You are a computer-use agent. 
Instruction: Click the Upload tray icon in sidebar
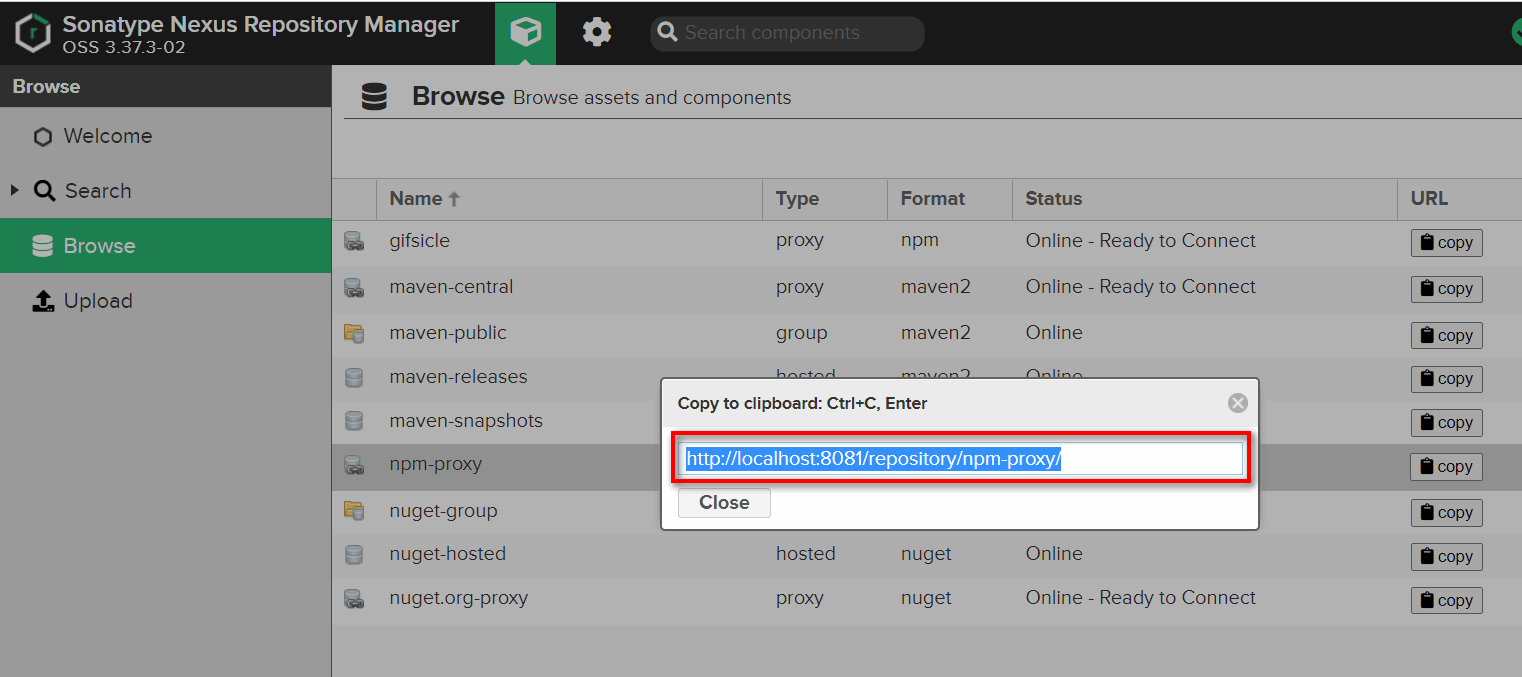pyautogui.click(x=43, y=301)
